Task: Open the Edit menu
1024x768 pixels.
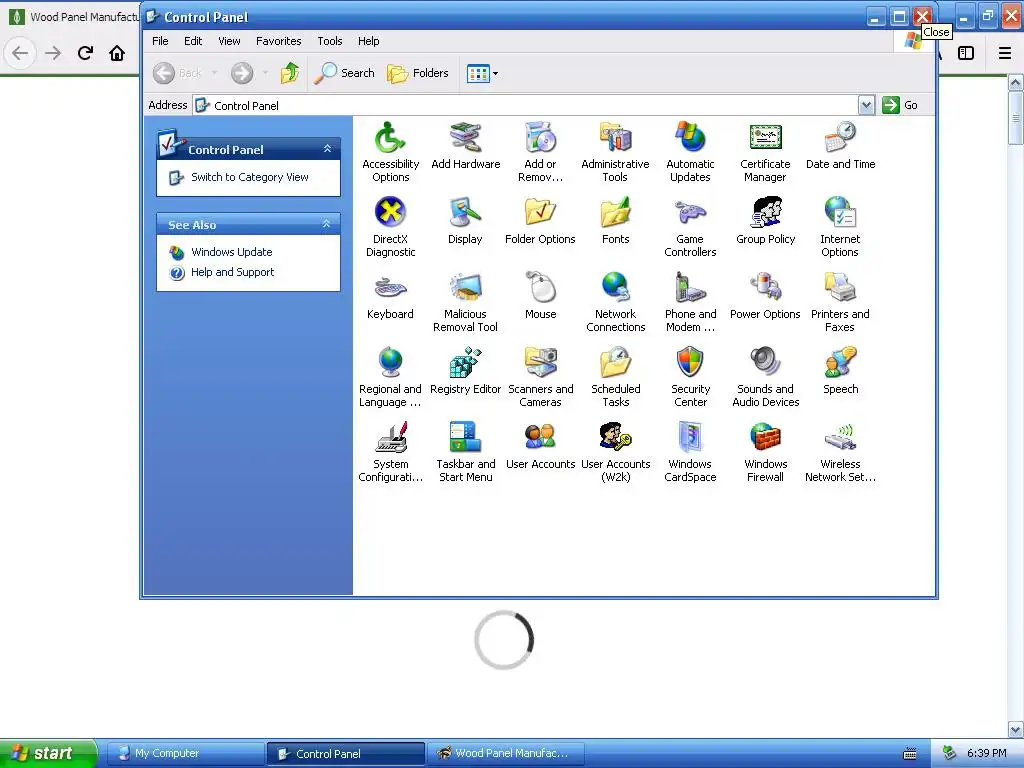Action: [193, 41]
